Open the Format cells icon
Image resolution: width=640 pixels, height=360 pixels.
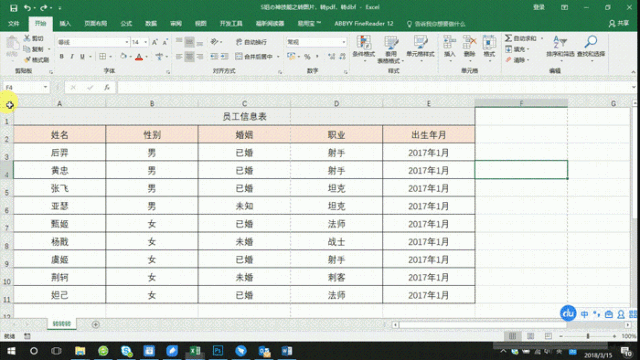click(489, 42)
